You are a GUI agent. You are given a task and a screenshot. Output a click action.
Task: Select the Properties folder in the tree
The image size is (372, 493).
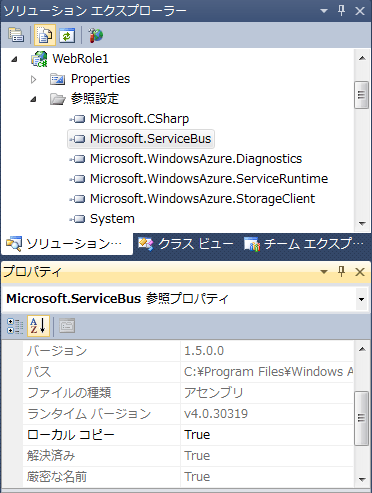click(100, 79)
